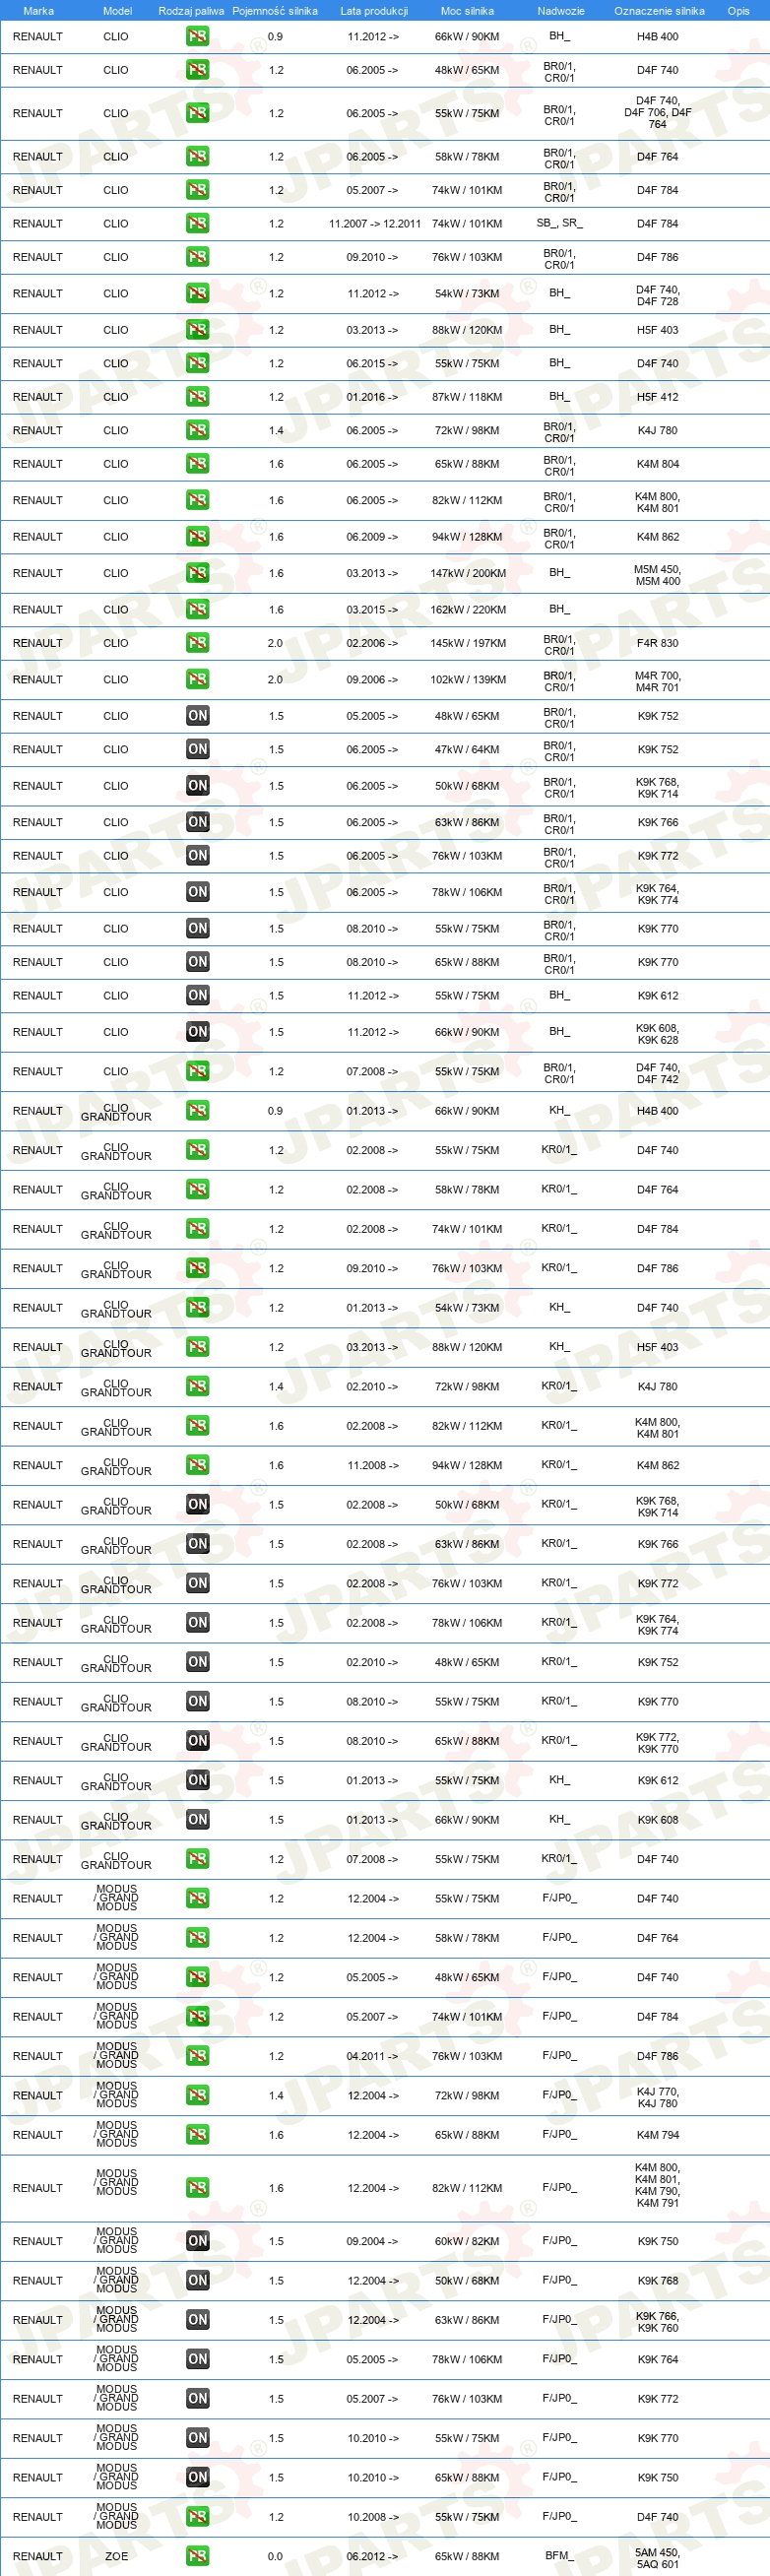This screenshot has height=2576, width=770.
Task: Click petrol icon in 162kW / 220KM row
Action: point(198,609)
